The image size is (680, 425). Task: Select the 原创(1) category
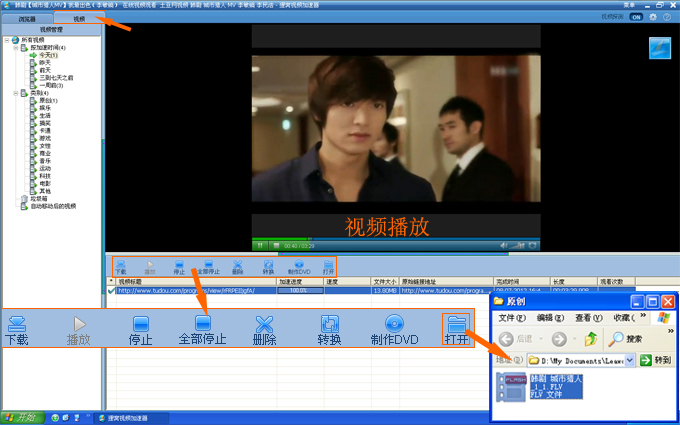point(49,101)
